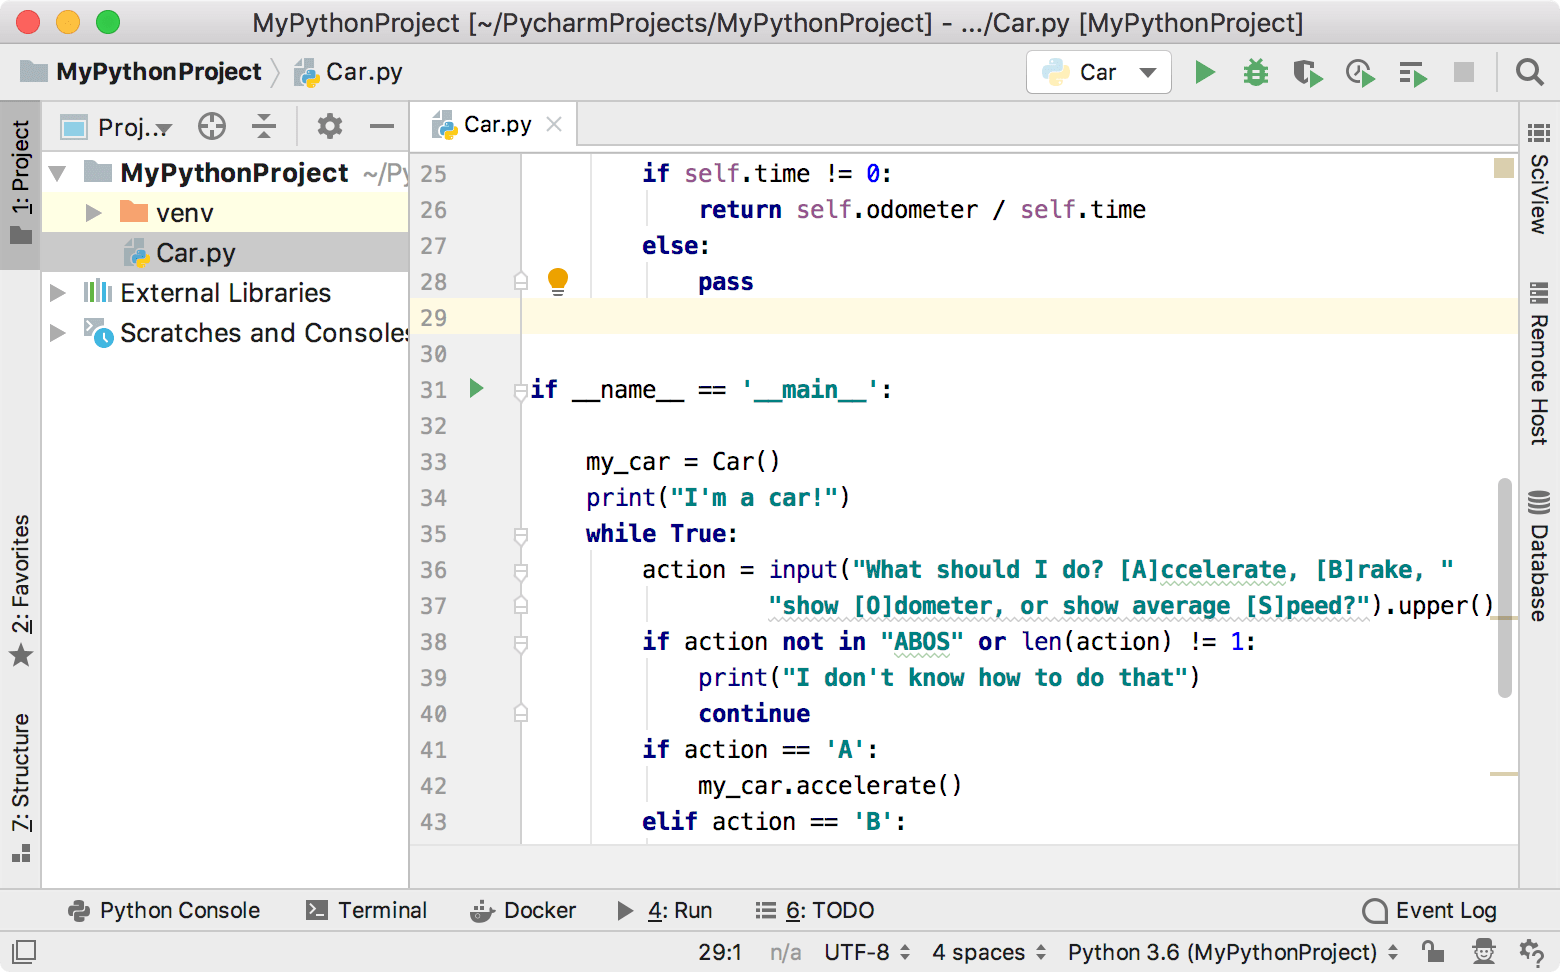Profile the Car script
This screenshot has width=1560, height=972.
[1360, 72]
